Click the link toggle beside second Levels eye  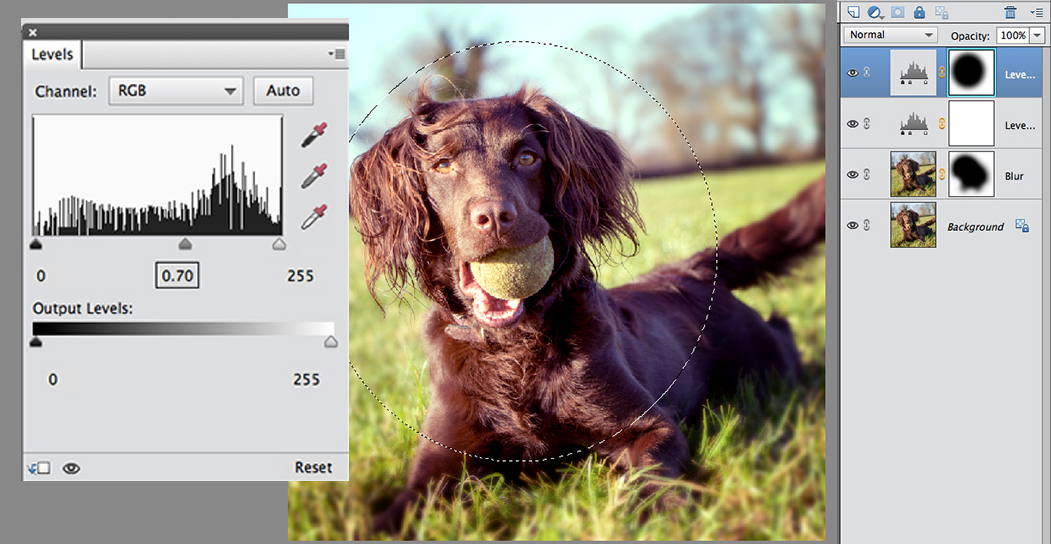click(x=867, y=123)
